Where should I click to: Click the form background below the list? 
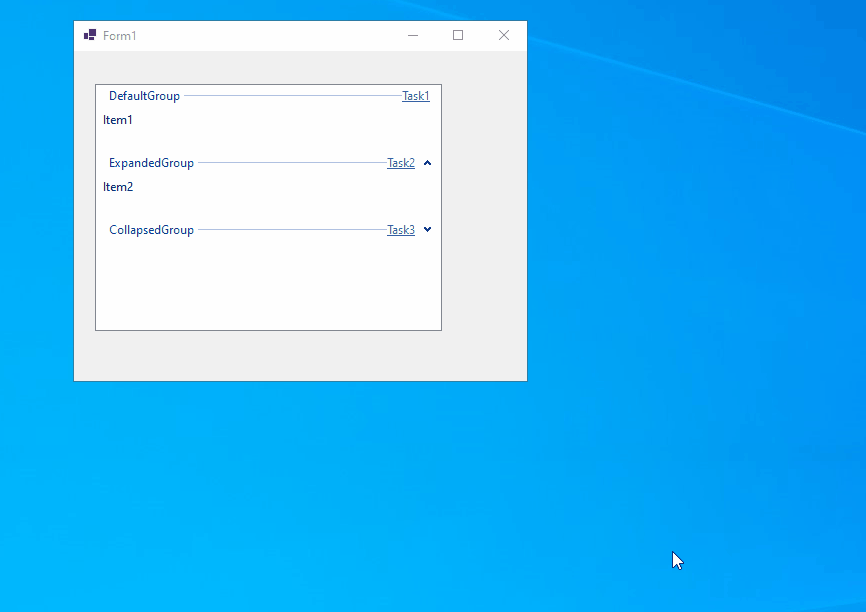click(300, 355)
